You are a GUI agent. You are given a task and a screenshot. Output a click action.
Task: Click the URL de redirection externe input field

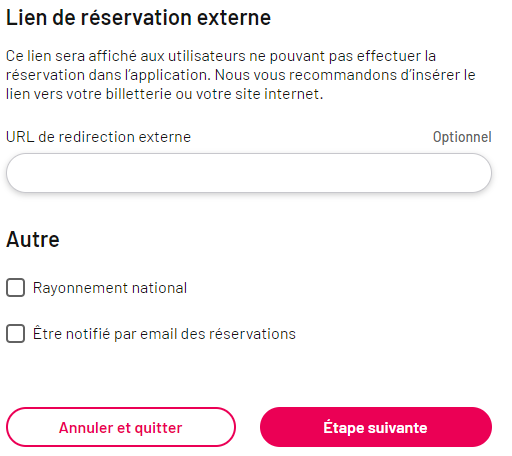(249, 173)
